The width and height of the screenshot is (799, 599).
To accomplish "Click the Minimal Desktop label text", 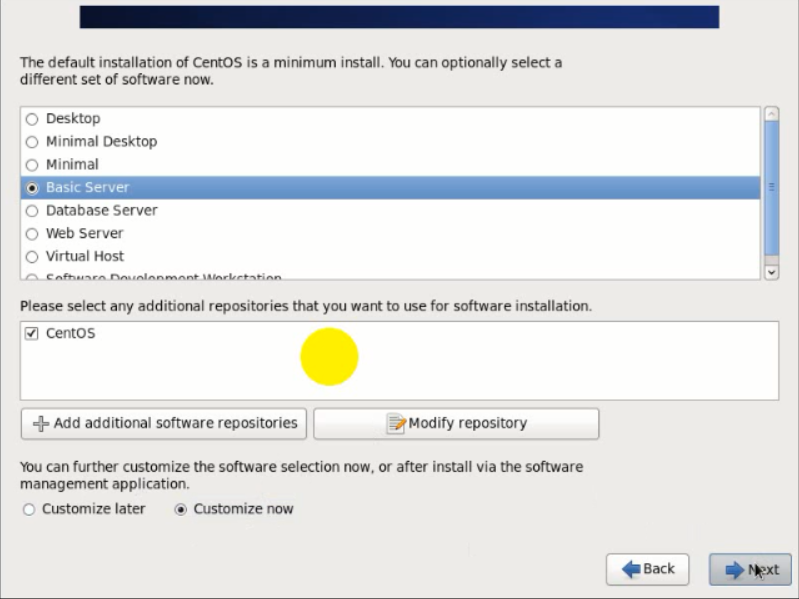I will pos(101,142).
